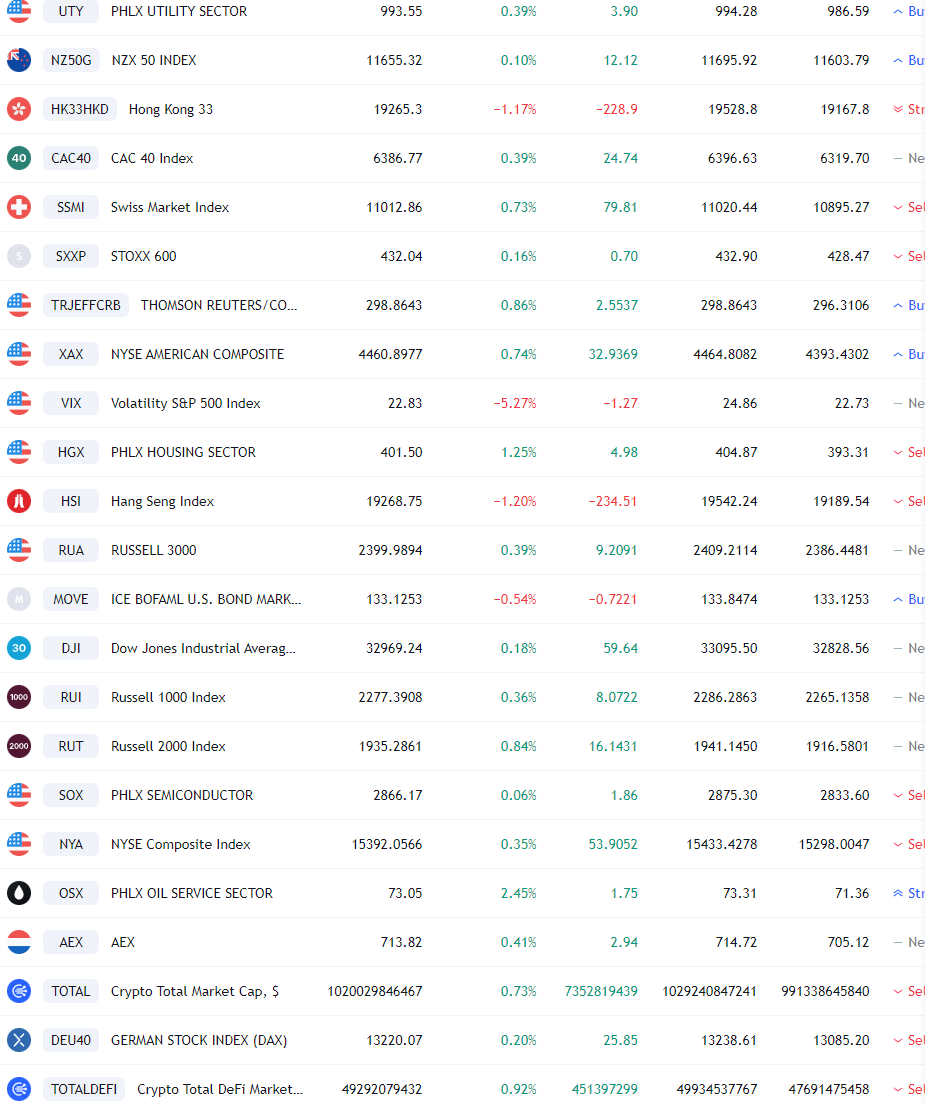The image size is (925, 1105).
Task: Click the US flag icon beside VIX
Action: [19, 403]
